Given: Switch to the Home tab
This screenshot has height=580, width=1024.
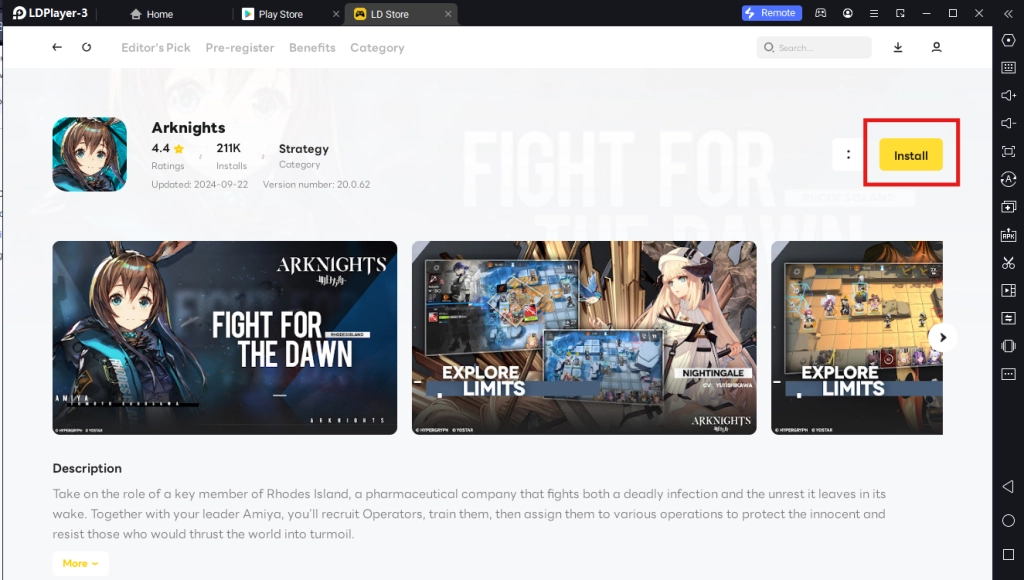Looking at the screenshot, I should (152, 14).
